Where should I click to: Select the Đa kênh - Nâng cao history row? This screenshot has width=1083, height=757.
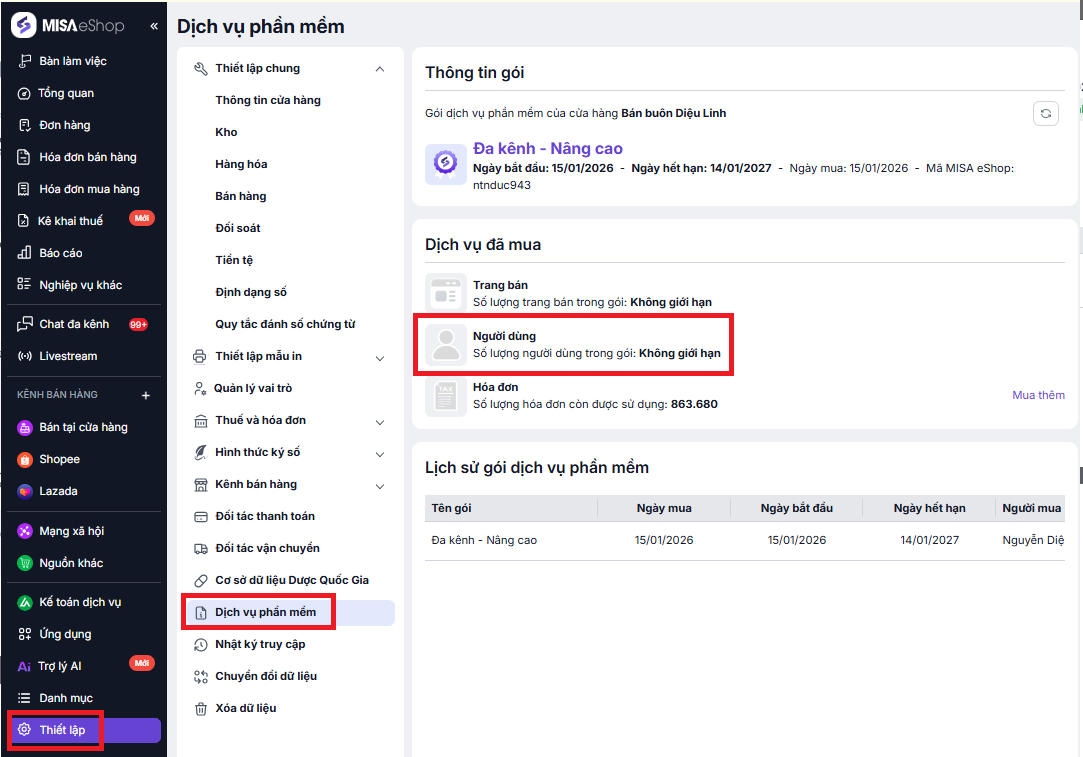point(745,540)
